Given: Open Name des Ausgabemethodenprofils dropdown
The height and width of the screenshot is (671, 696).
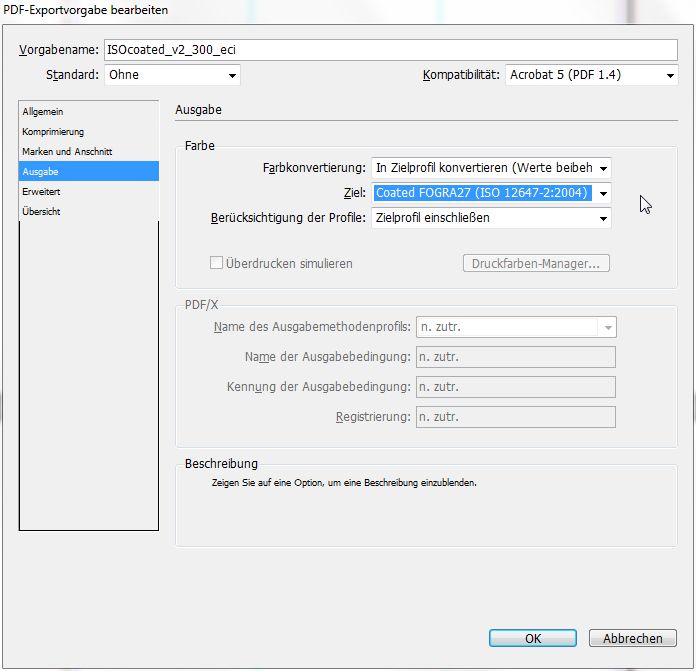Looking at the screenshot, I should (x=515, y=327).
